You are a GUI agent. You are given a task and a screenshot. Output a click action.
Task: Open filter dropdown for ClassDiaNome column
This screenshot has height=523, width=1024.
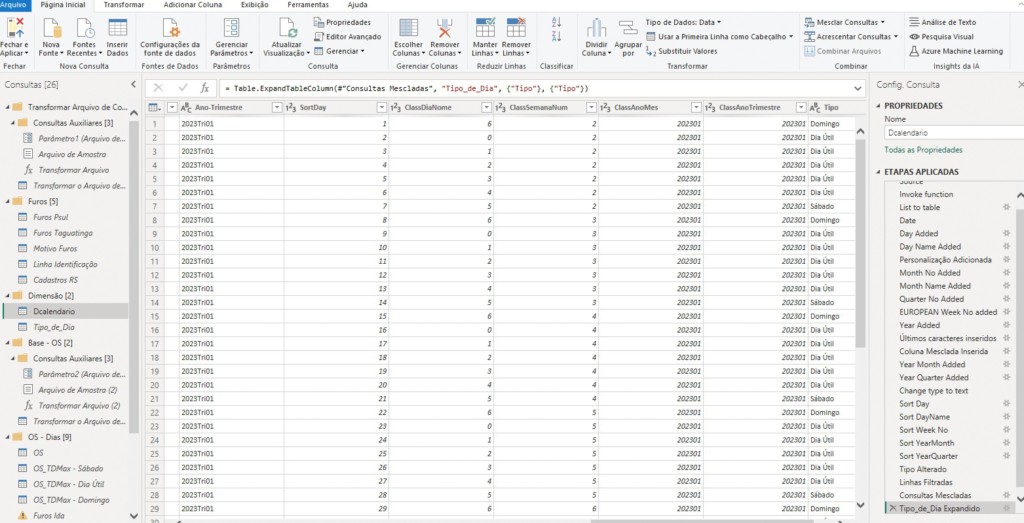[486, 107]
